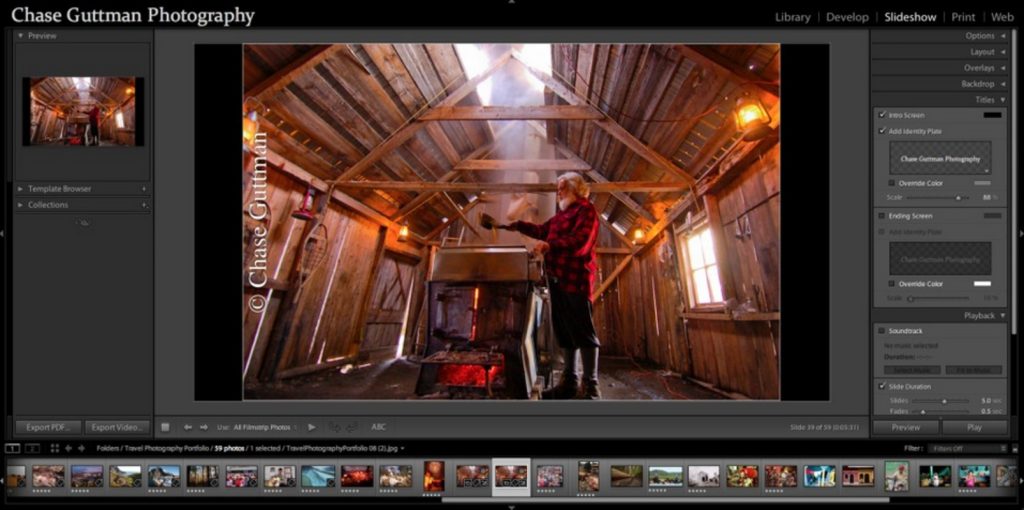
Task: Select second window display icon '2'
Action: (32, 448)
